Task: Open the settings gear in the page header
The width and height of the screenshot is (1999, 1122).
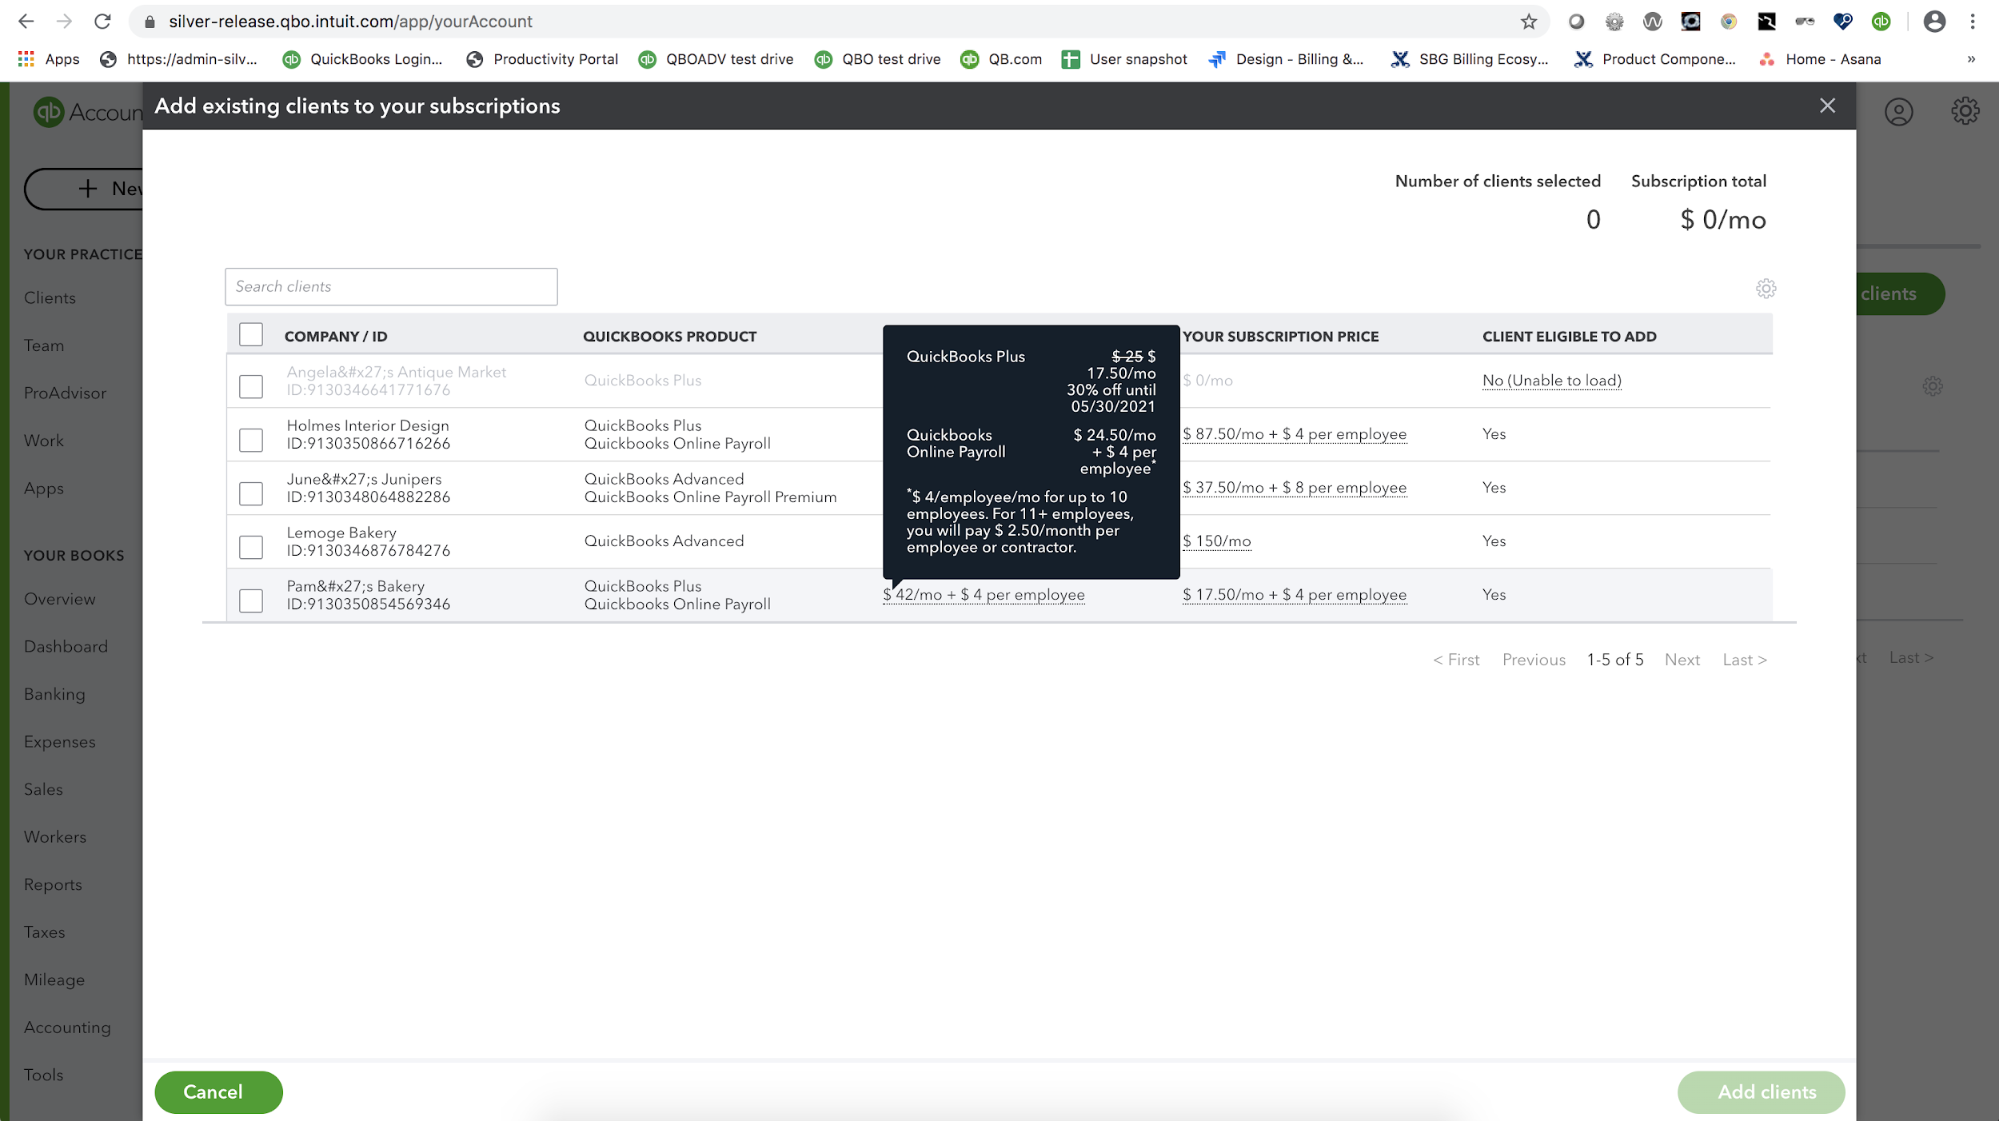Action: 1965,111
